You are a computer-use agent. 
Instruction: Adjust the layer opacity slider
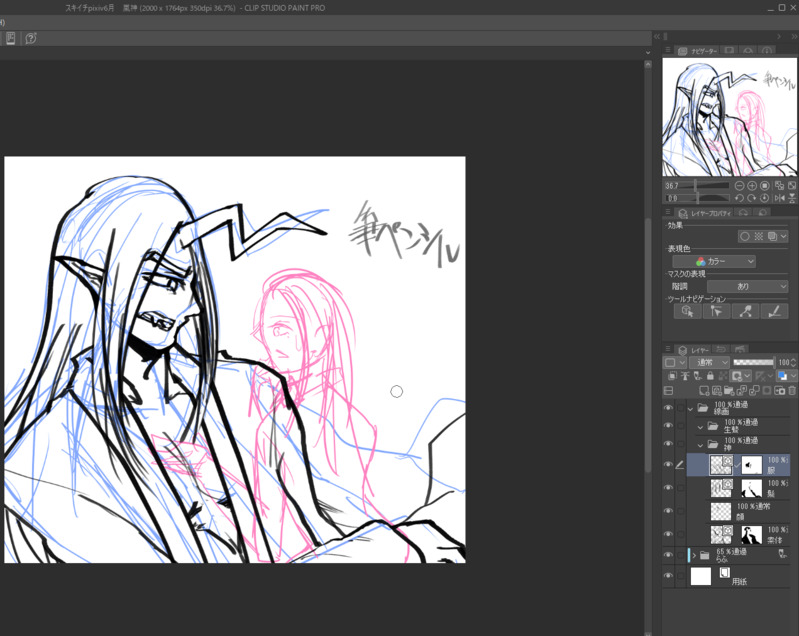click(x=754, y=362)
